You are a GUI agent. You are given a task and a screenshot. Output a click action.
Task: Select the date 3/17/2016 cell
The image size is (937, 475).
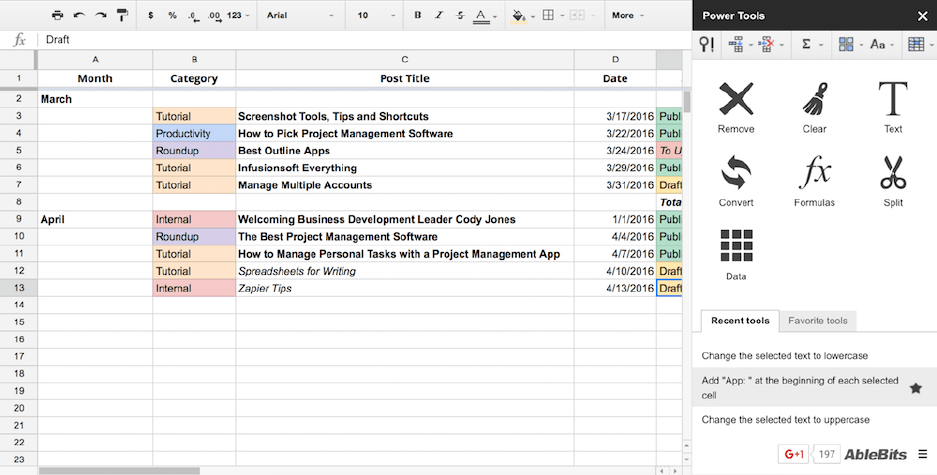click(615, 117)
